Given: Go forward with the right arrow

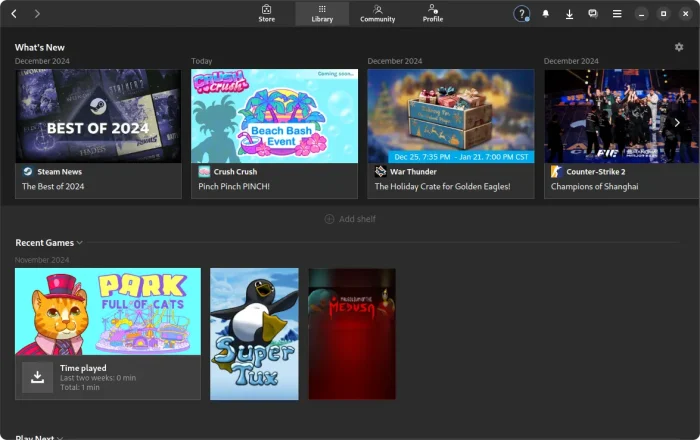Looking at the screenshot, I should 37,14.
